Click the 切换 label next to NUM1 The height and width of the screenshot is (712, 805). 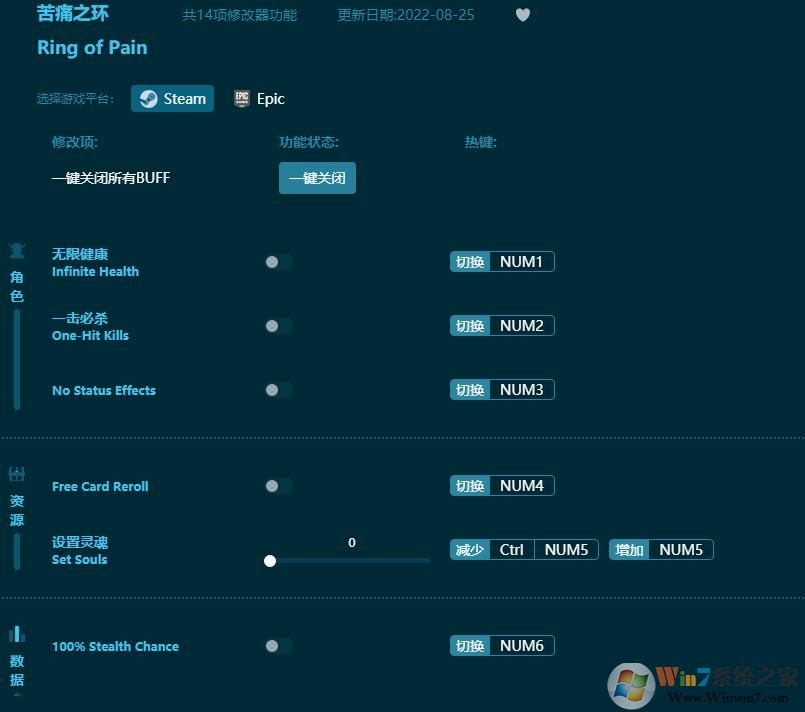point(470,262)
